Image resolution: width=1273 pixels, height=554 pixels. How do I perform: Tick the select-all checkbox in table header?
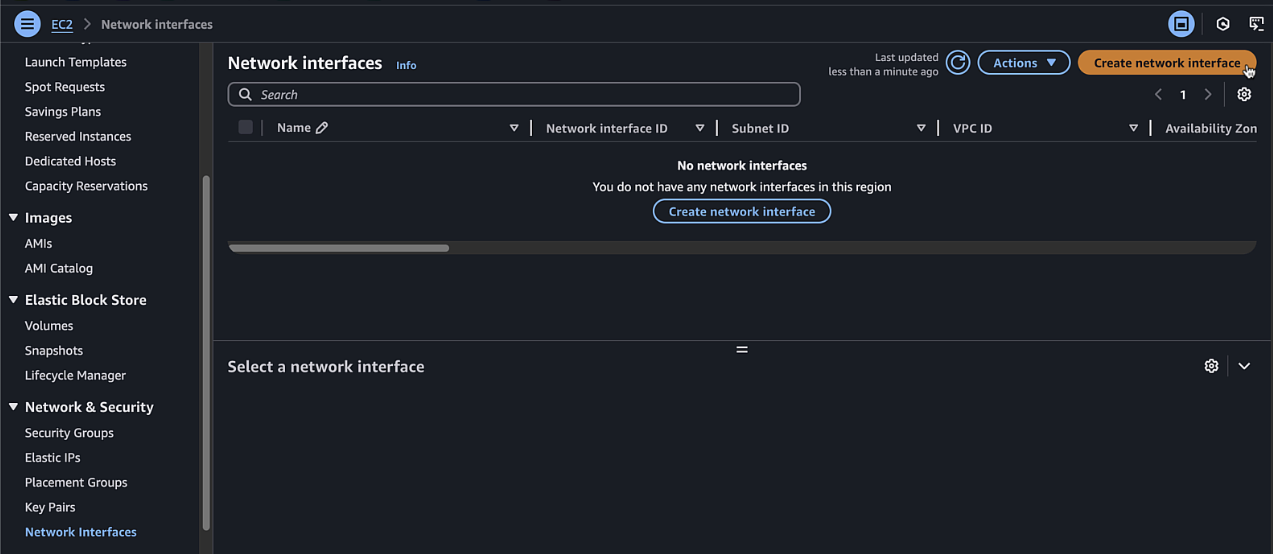245,127
